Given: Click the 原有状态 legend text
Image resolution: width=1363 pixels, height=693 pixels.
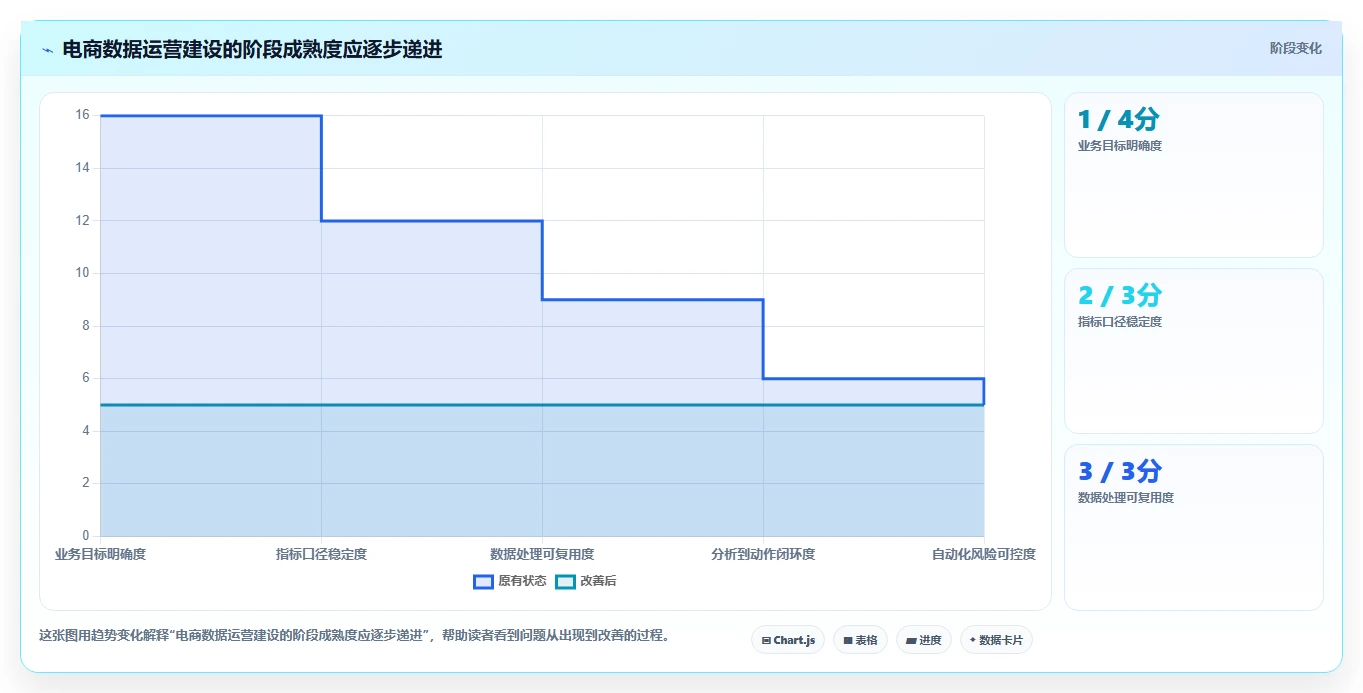Looking at the screenshot, I should coord(522,581).
